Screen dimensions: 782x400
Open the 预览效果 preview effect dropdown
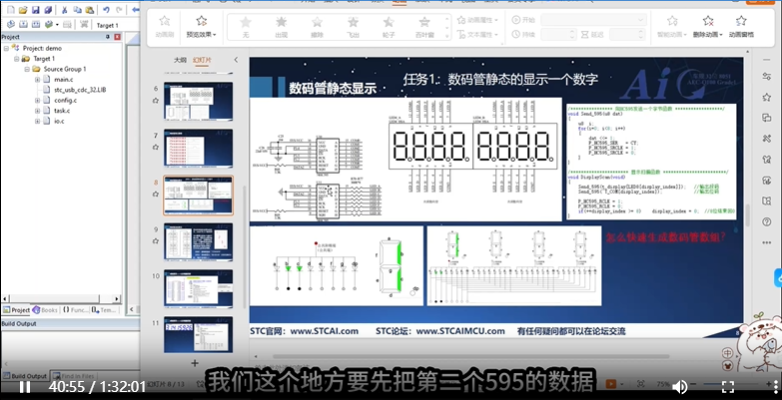(201, 26)
